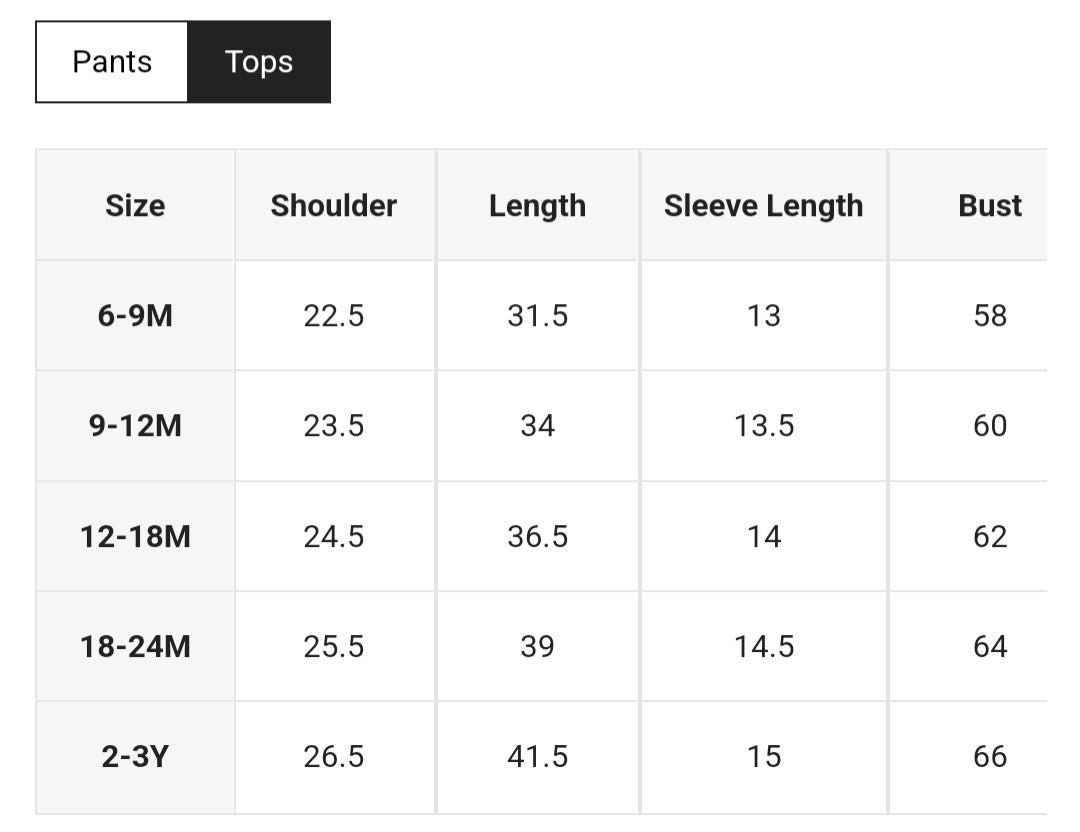This screenshot has height=832, width=1080.
Task: Select the Tops size tab
Action: [259, 62]
